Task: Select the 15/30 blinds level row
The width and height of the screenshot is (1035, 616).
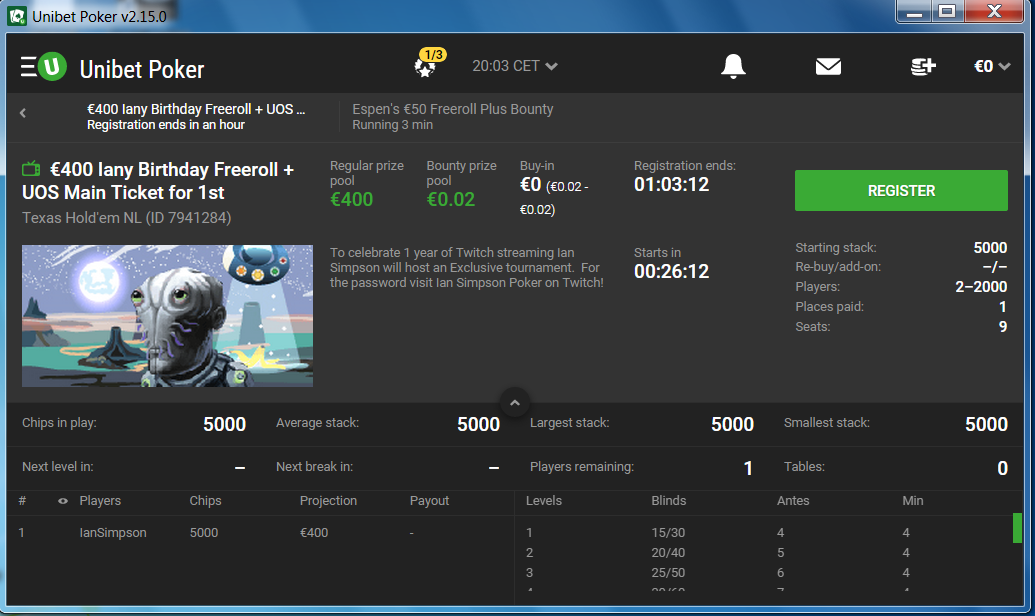Action: point(766,532)
